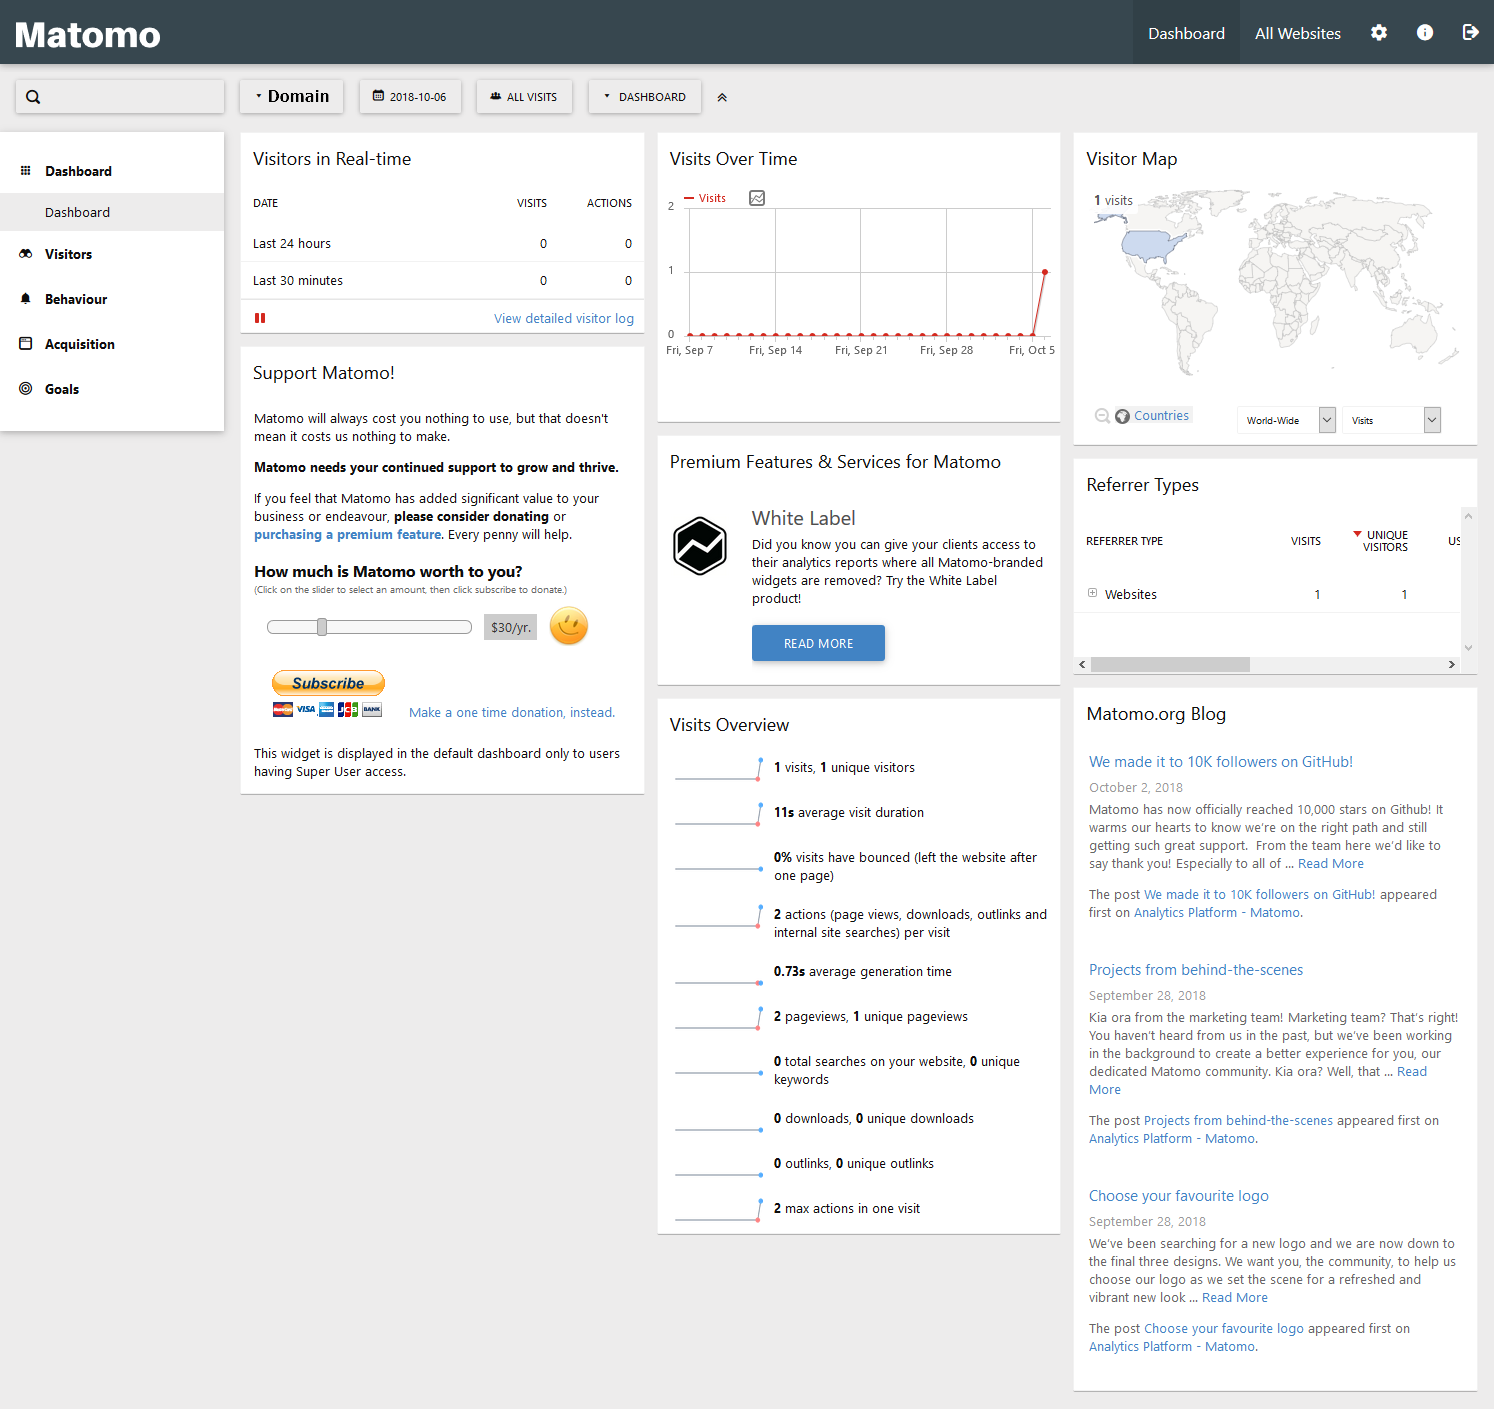The image size is (1494, 1409).
Task: Click the sign out icon
Action: point(1470,33)
